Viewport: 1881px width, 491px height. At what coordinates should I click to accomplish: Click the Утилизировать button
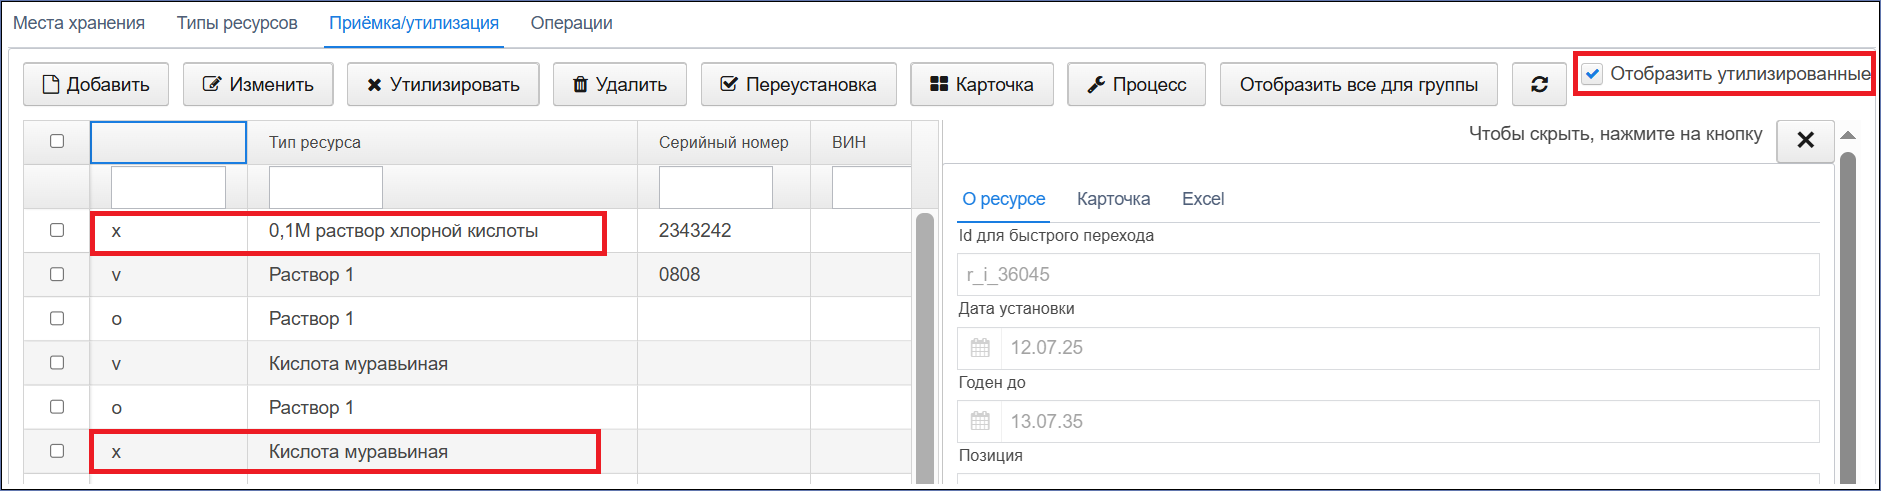pyautogui.click(x=443, y=84)
